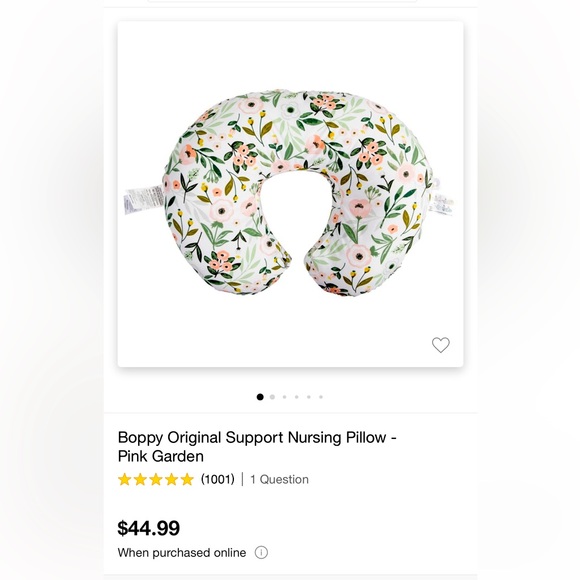The image size is (580, 580).
Task: View the (1001) reviews count
Action: coord(218,479)
